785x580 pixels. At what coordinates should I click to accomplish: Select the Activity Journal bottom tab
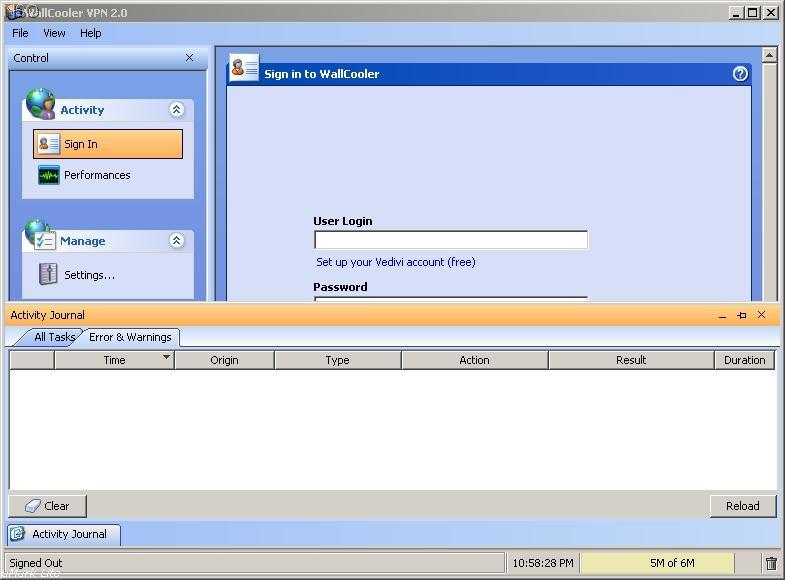click(64, 534)
